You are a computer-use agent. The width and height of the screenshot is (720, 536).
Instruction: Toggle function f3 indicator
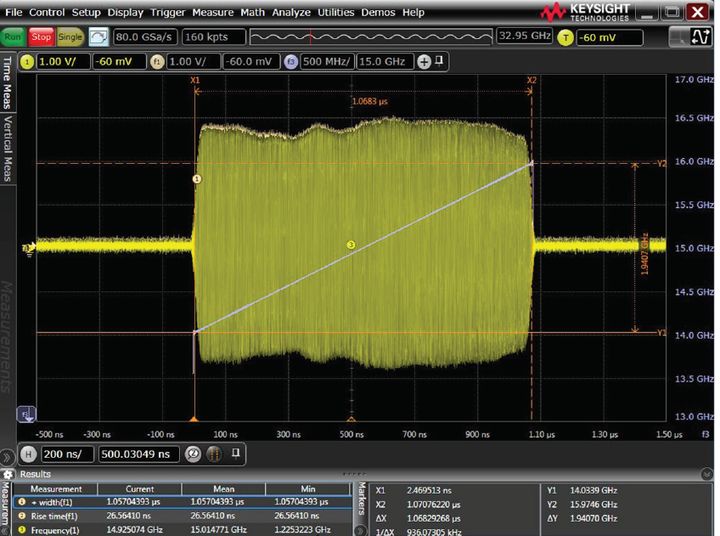(x=290, y=61)
